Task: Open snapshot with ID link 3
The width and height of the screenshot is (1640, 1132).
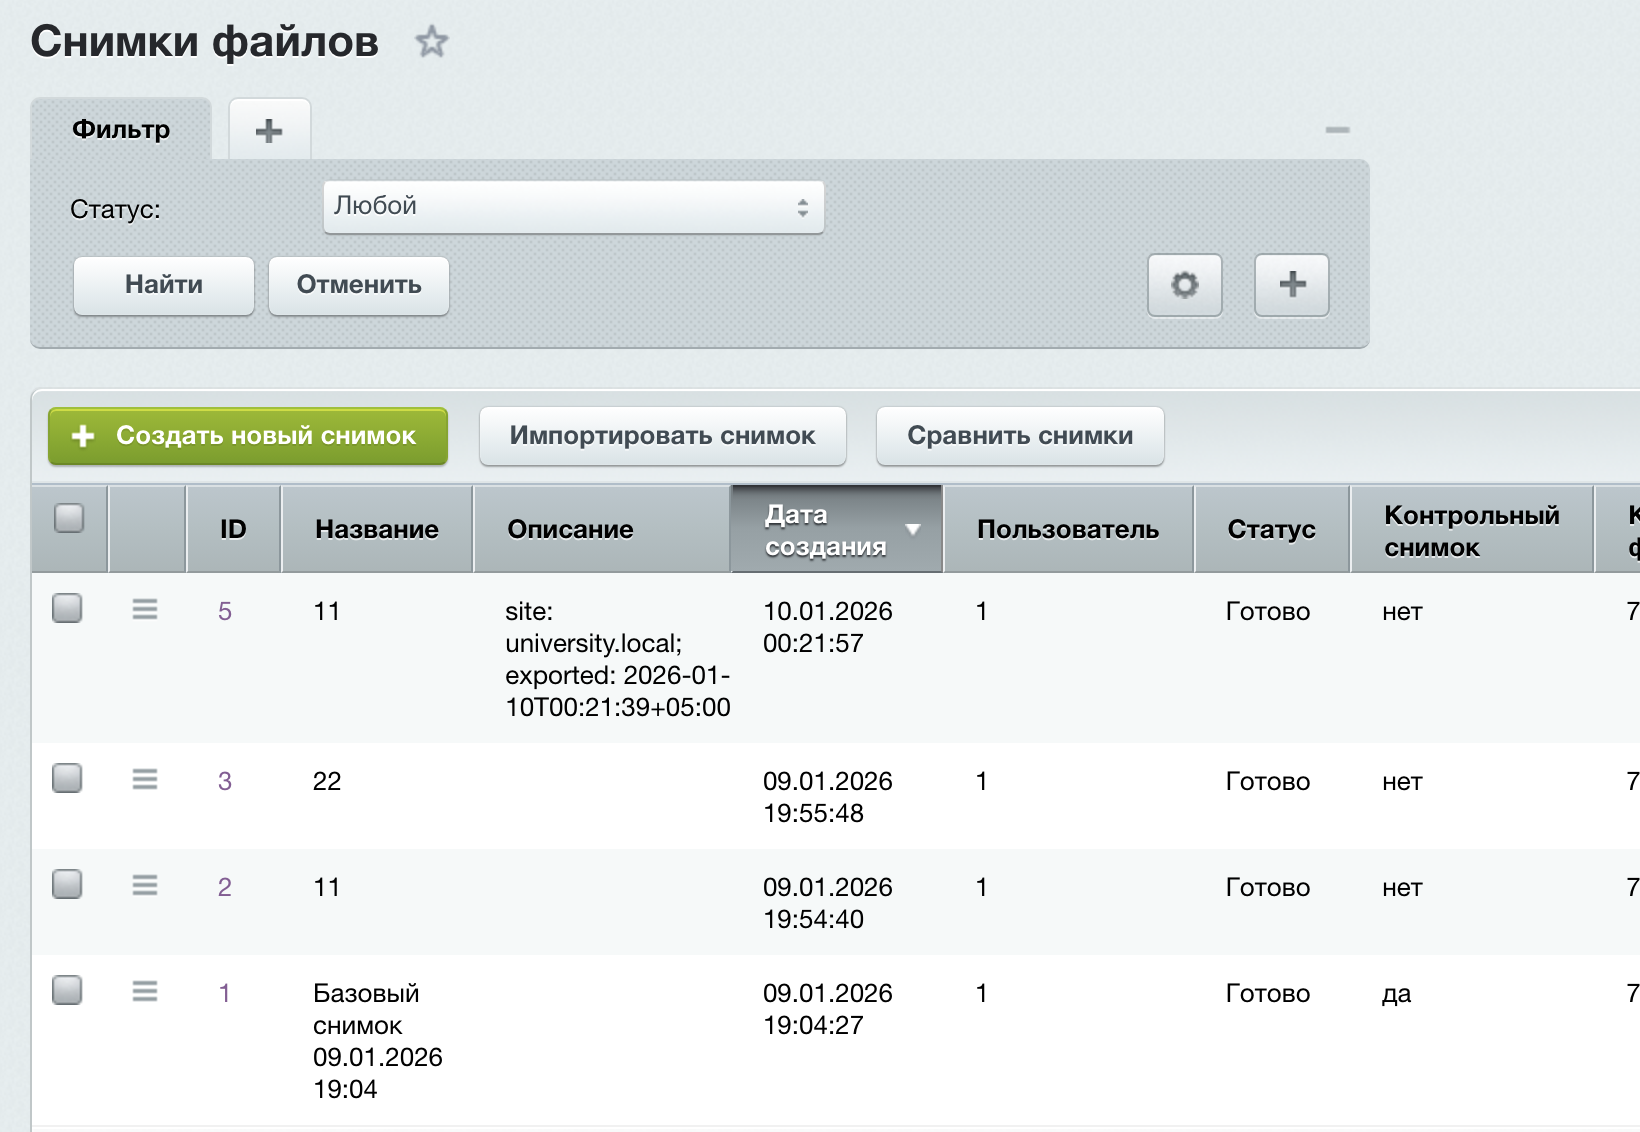Action: [225, 781]
